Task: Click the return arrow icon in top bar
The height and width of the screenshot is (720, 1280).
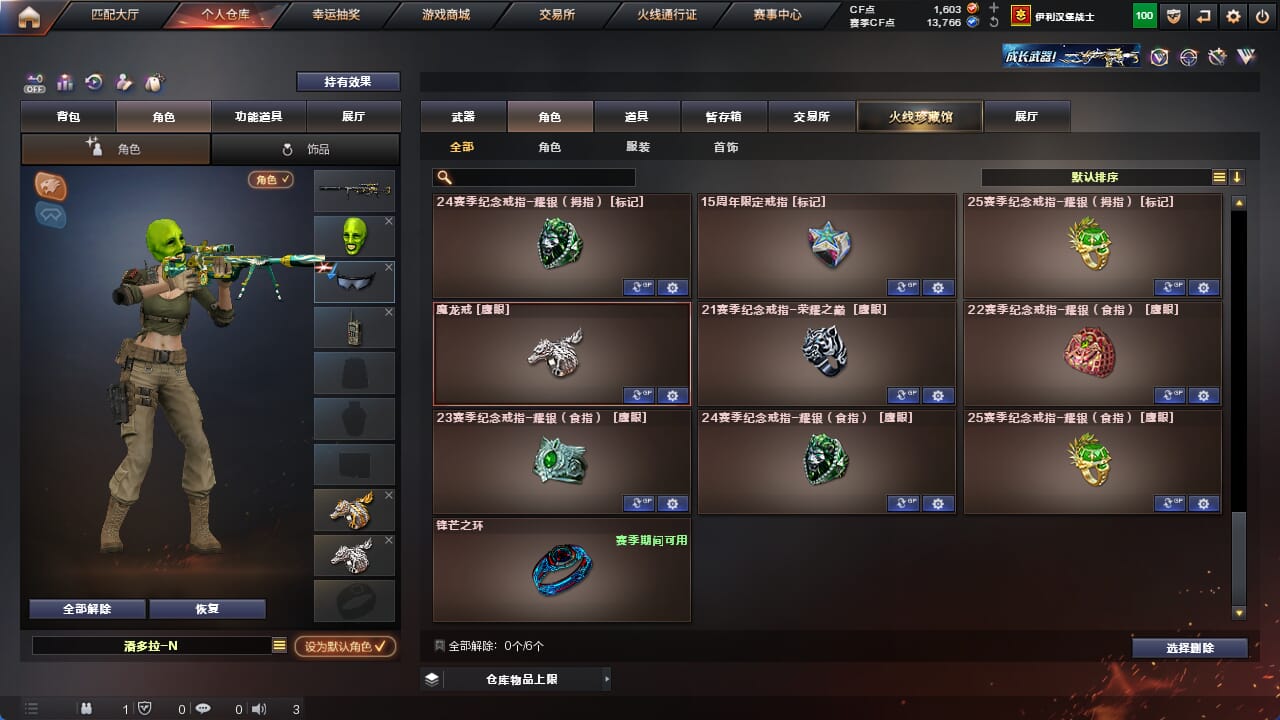Action: pos(1204,16)
